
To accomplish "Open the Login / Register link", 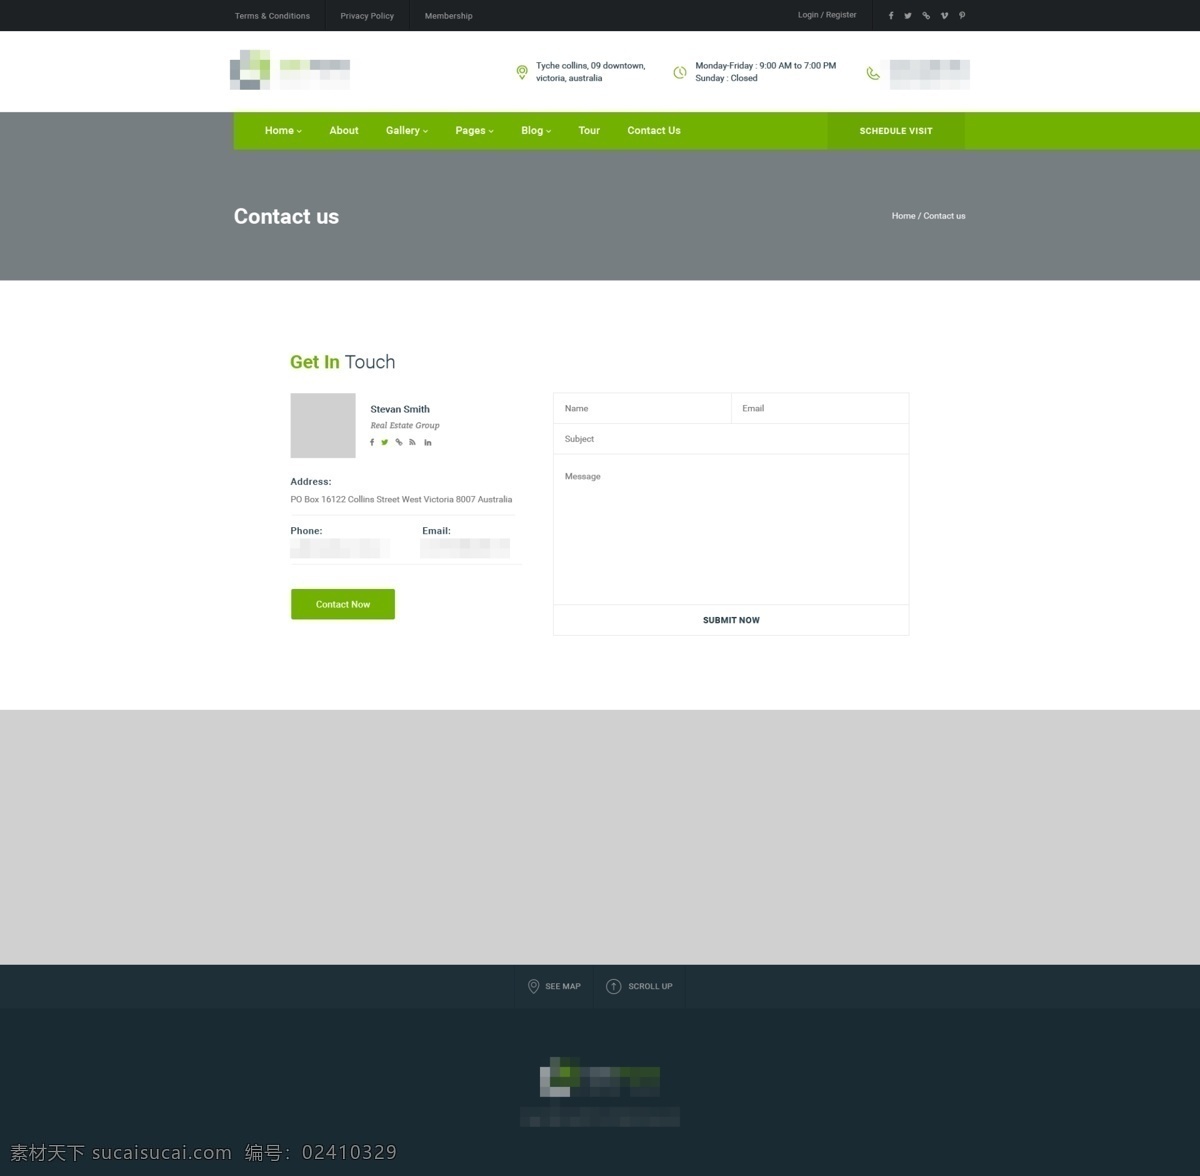I will 827,15.
